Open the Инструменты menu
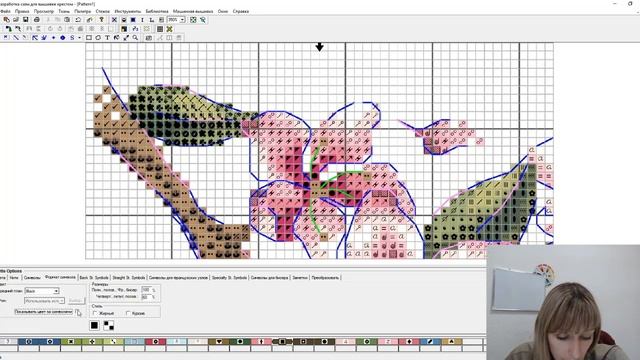This screenshot has height=360, width=640. coord(128,11)
